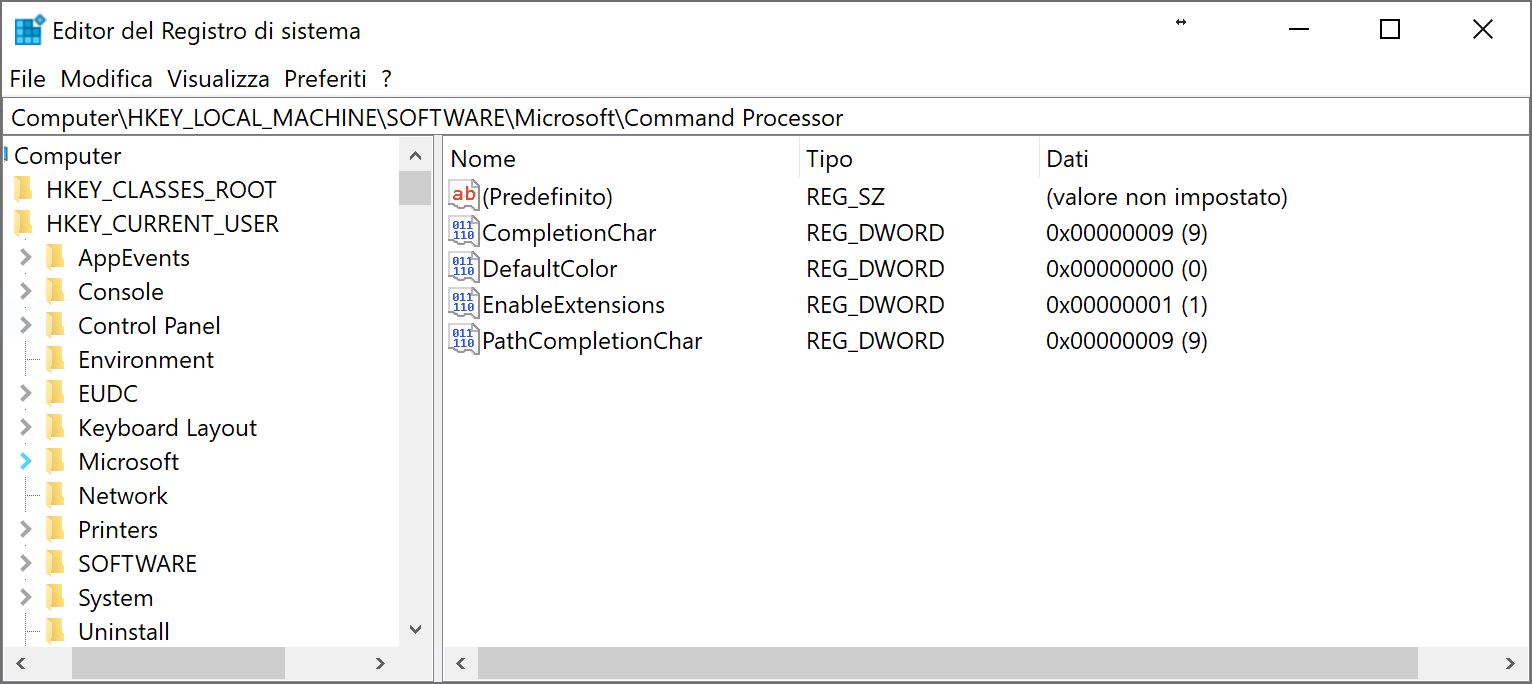Click the Printers folder icon

(x=56, y=530)
